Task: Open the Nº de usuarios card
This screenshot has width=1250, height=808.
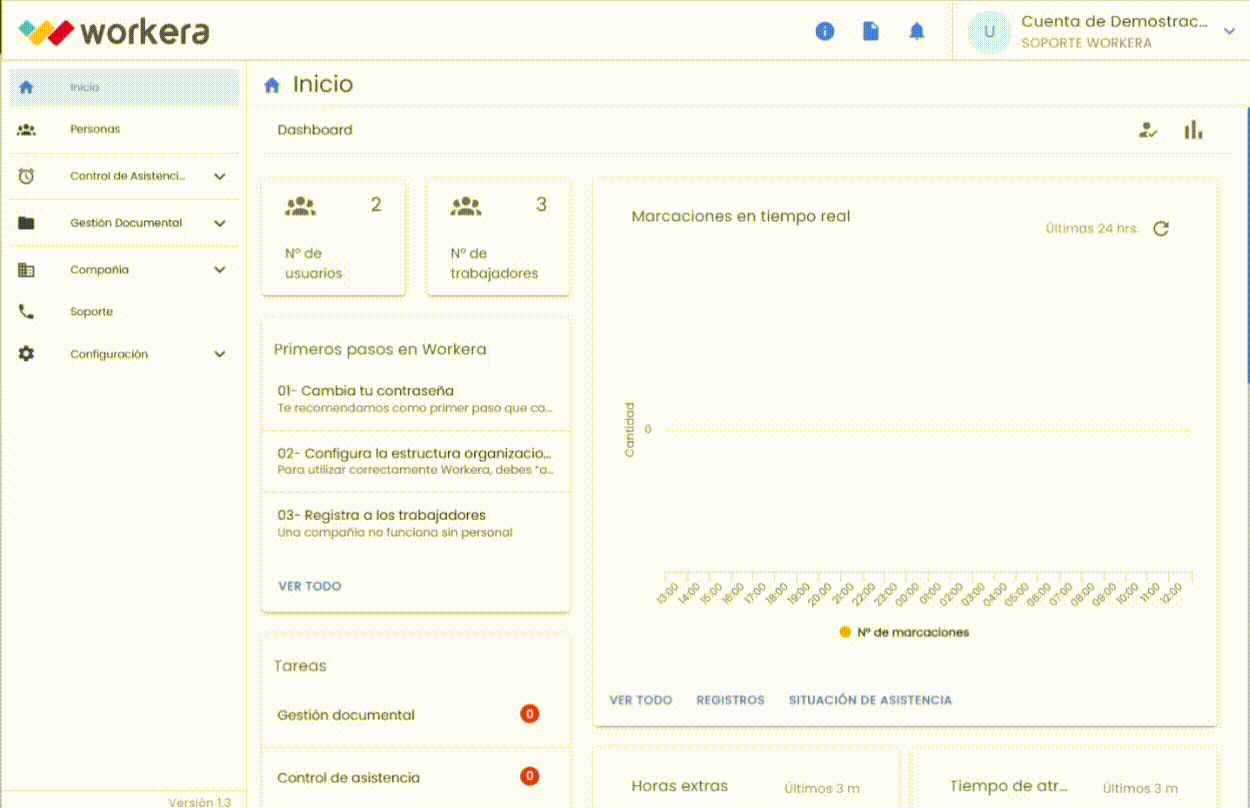Action: tap(334, 237)
